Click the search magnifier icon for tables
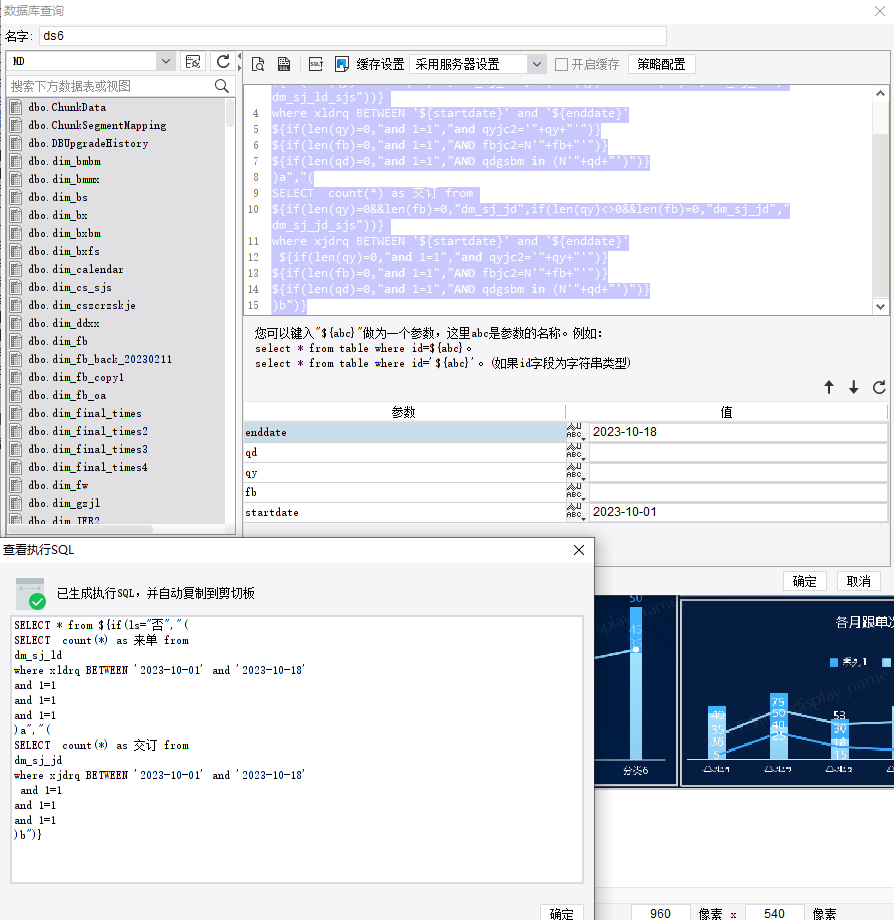The width and height of the screenshot is (894, 920). [222, 86]
